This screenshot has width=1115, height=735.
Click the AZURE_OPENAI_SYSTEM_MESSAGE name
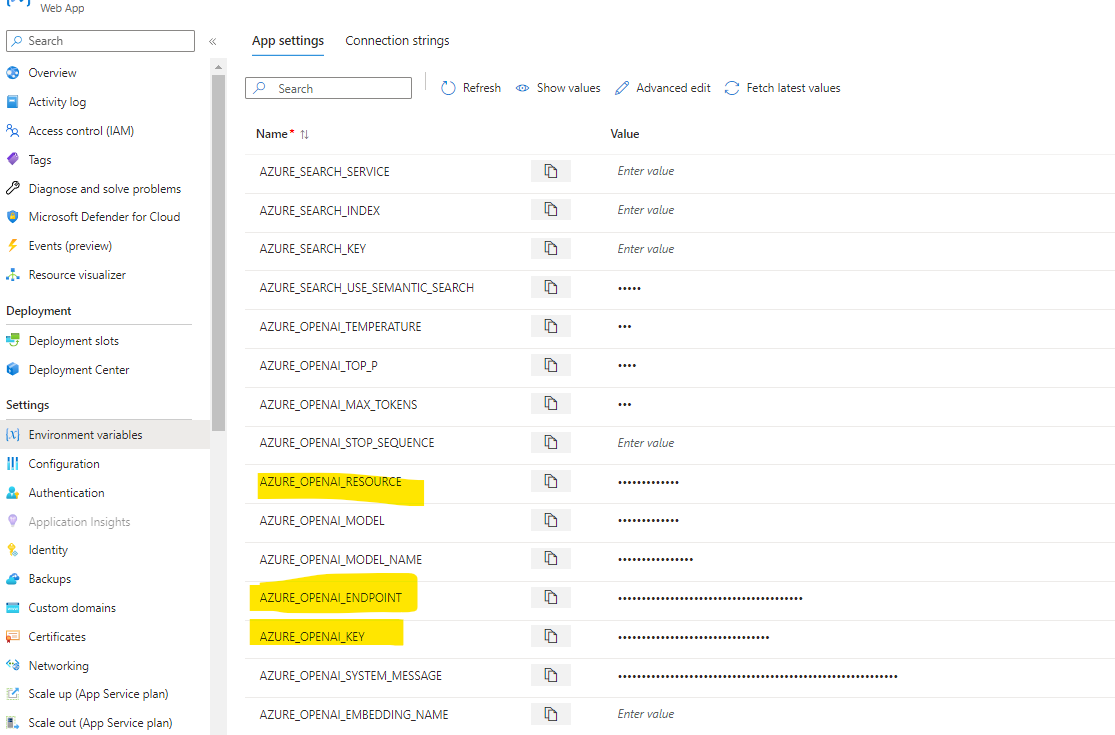pos(351,676)
